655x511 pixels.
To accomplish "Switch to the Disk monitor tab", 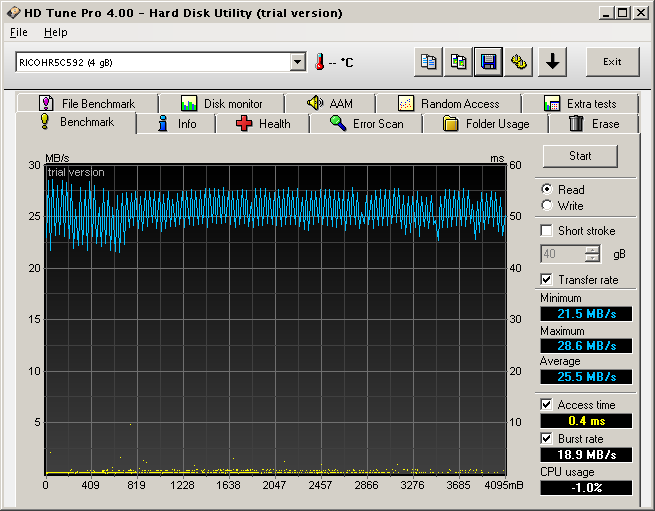I will [x=222, y=103].
